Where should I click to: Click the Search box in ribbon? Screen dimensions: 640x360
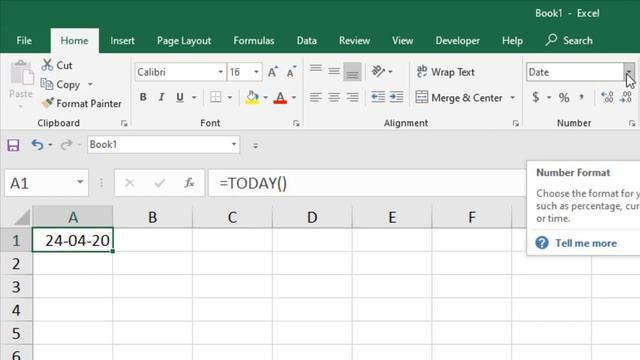coord(569,40)
